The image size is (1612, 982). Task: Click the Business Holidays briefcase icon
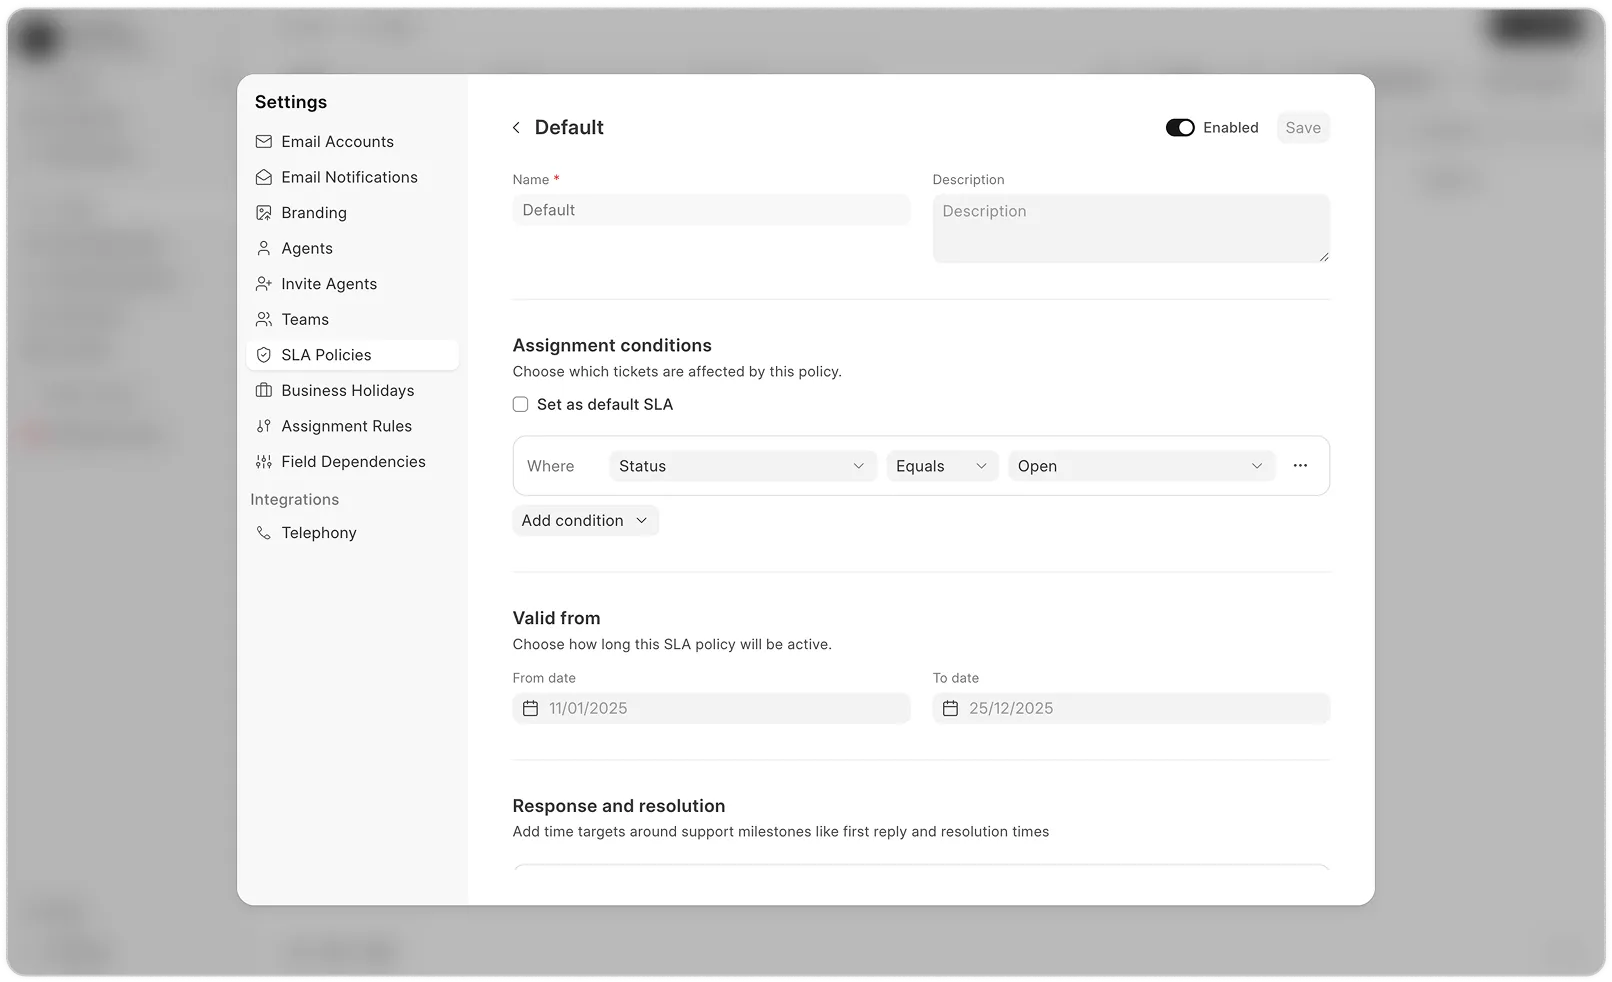tap(264, 391)
